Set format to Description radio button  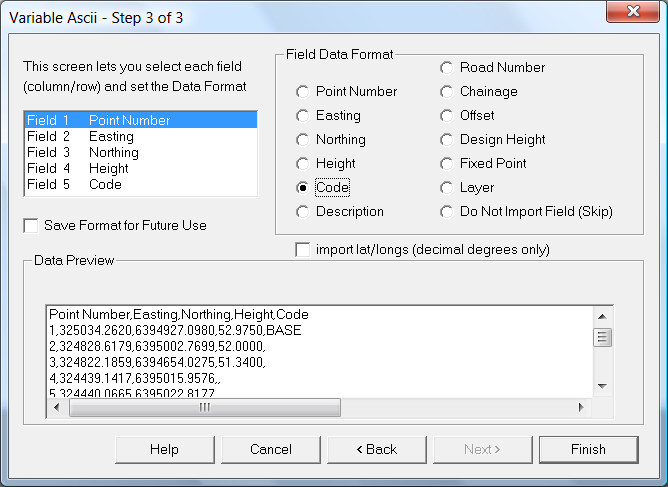303,212
